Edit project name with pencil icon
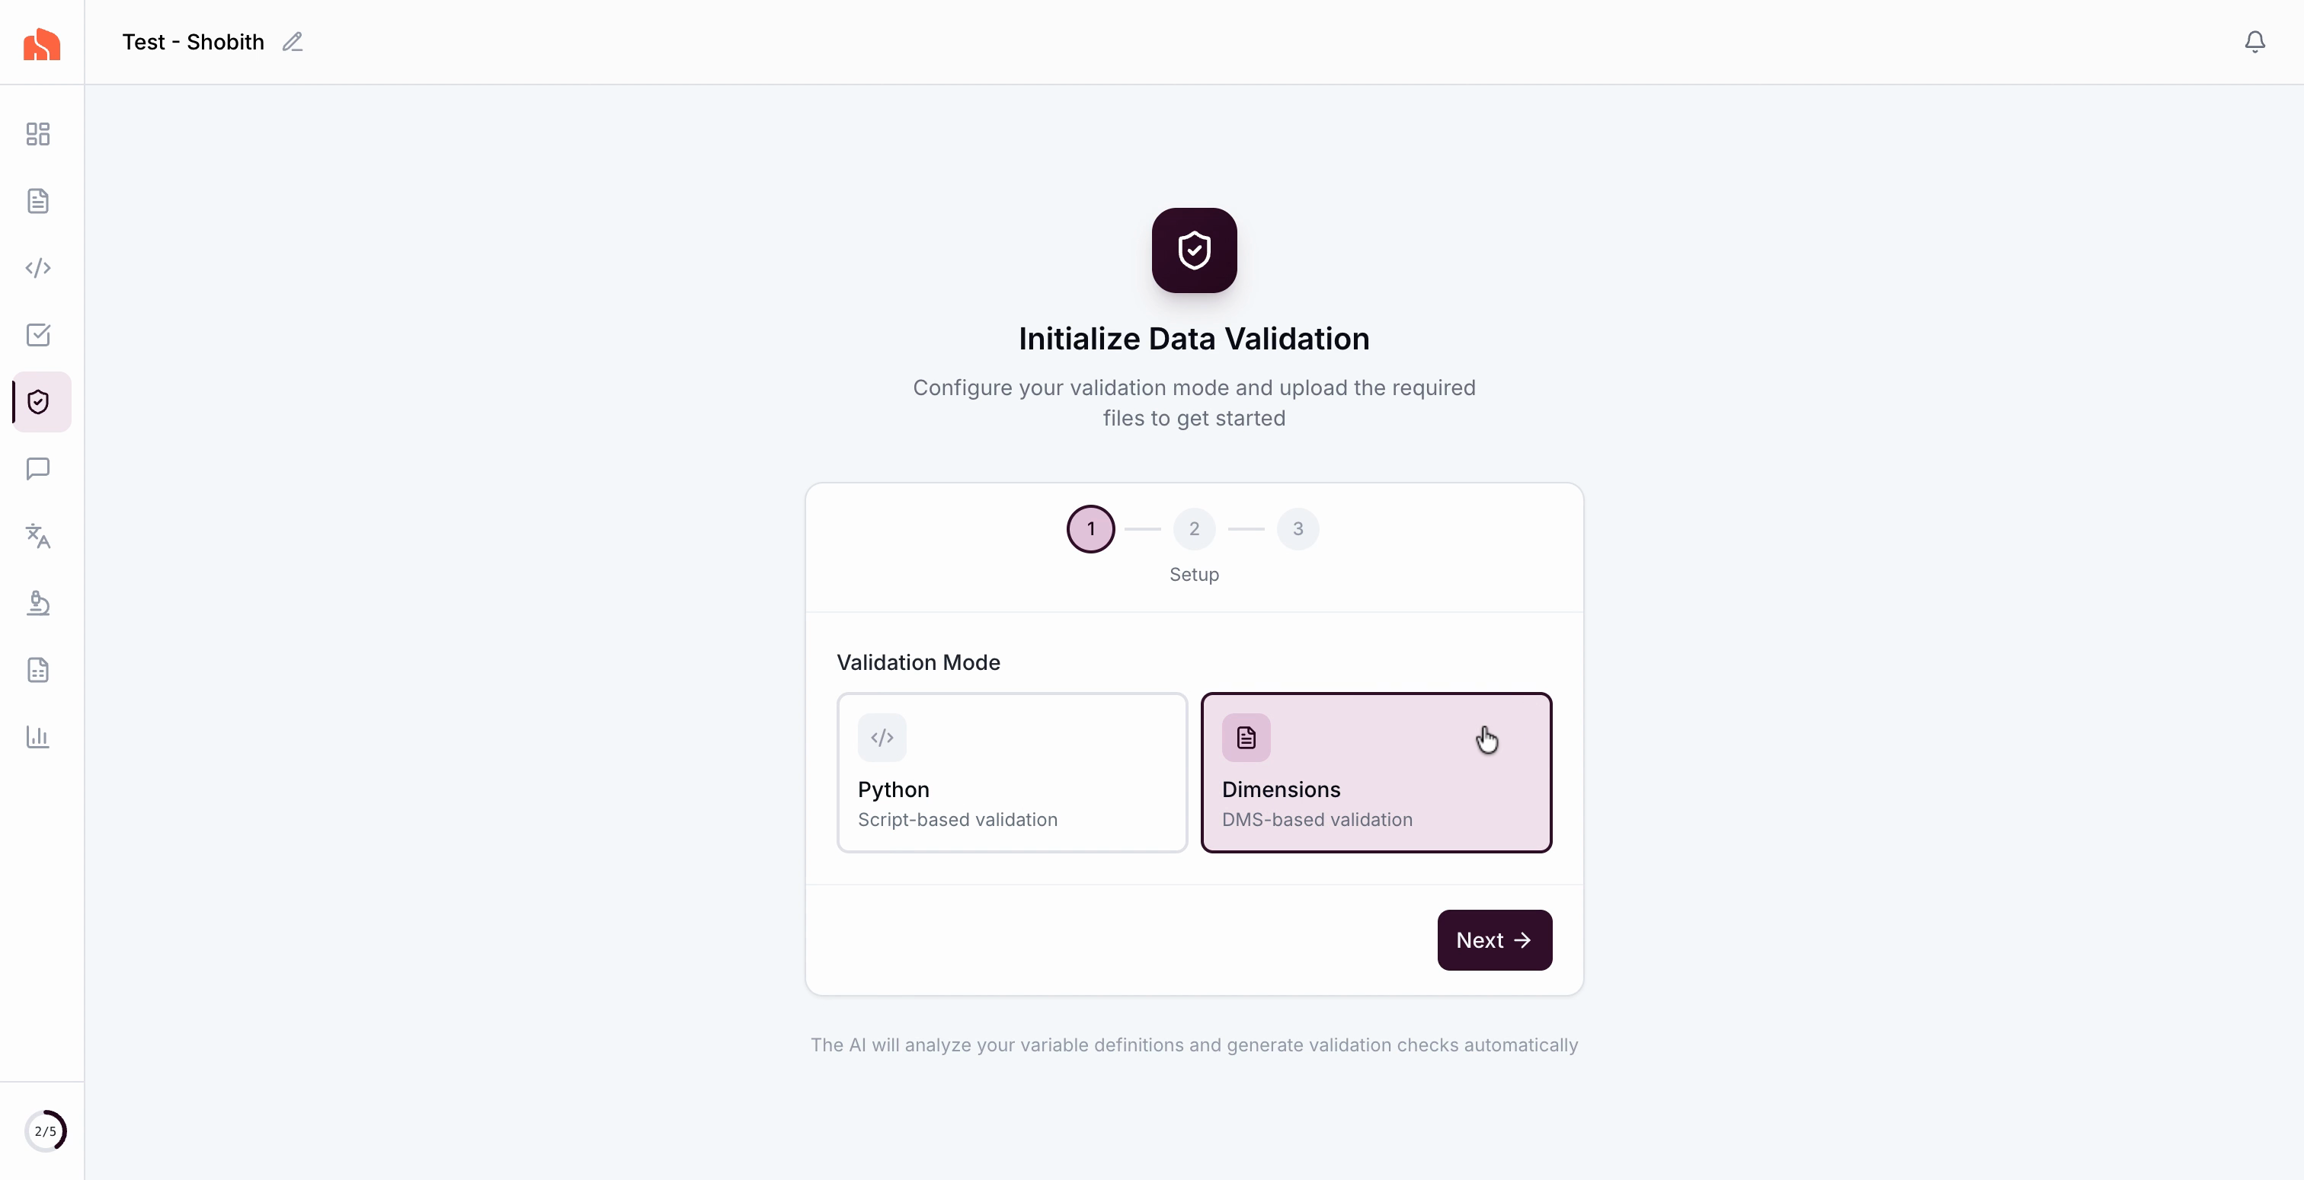This screenshot has width=2304, height=1180. (x=292, y=42)
